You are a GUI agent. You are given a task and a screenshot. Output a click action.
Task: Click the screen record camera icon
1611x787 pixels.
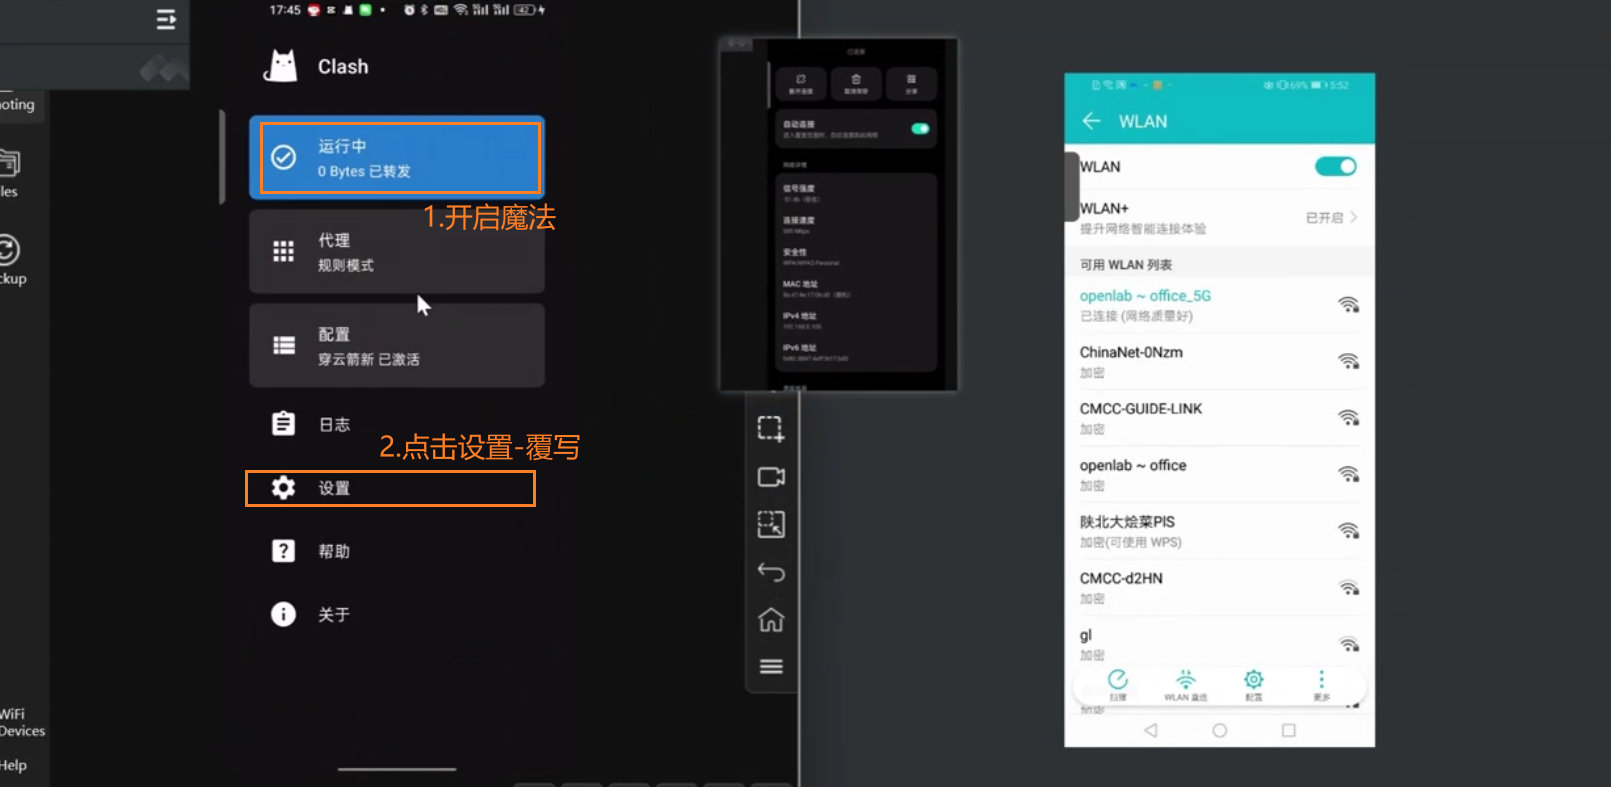point(771,477)
